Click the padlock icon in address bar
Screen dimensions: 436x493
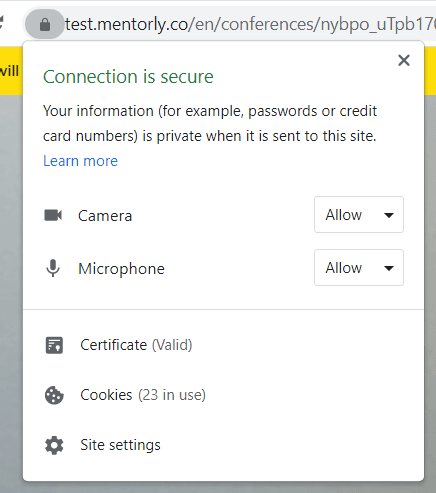(45, 24)
